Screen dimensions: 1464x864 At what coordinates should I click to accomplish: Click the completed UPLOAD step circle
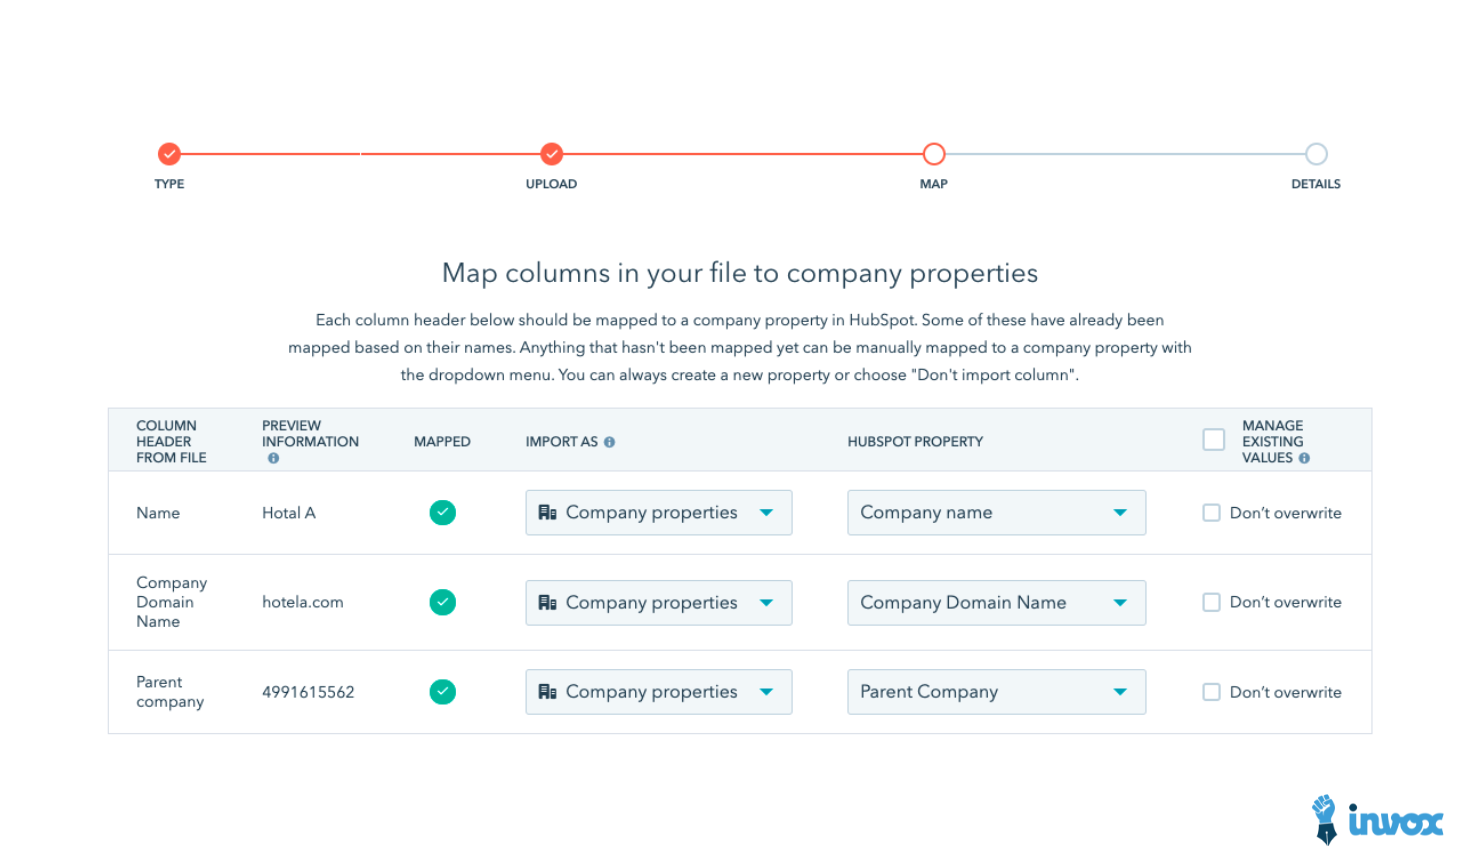click(x=551, y=154)
